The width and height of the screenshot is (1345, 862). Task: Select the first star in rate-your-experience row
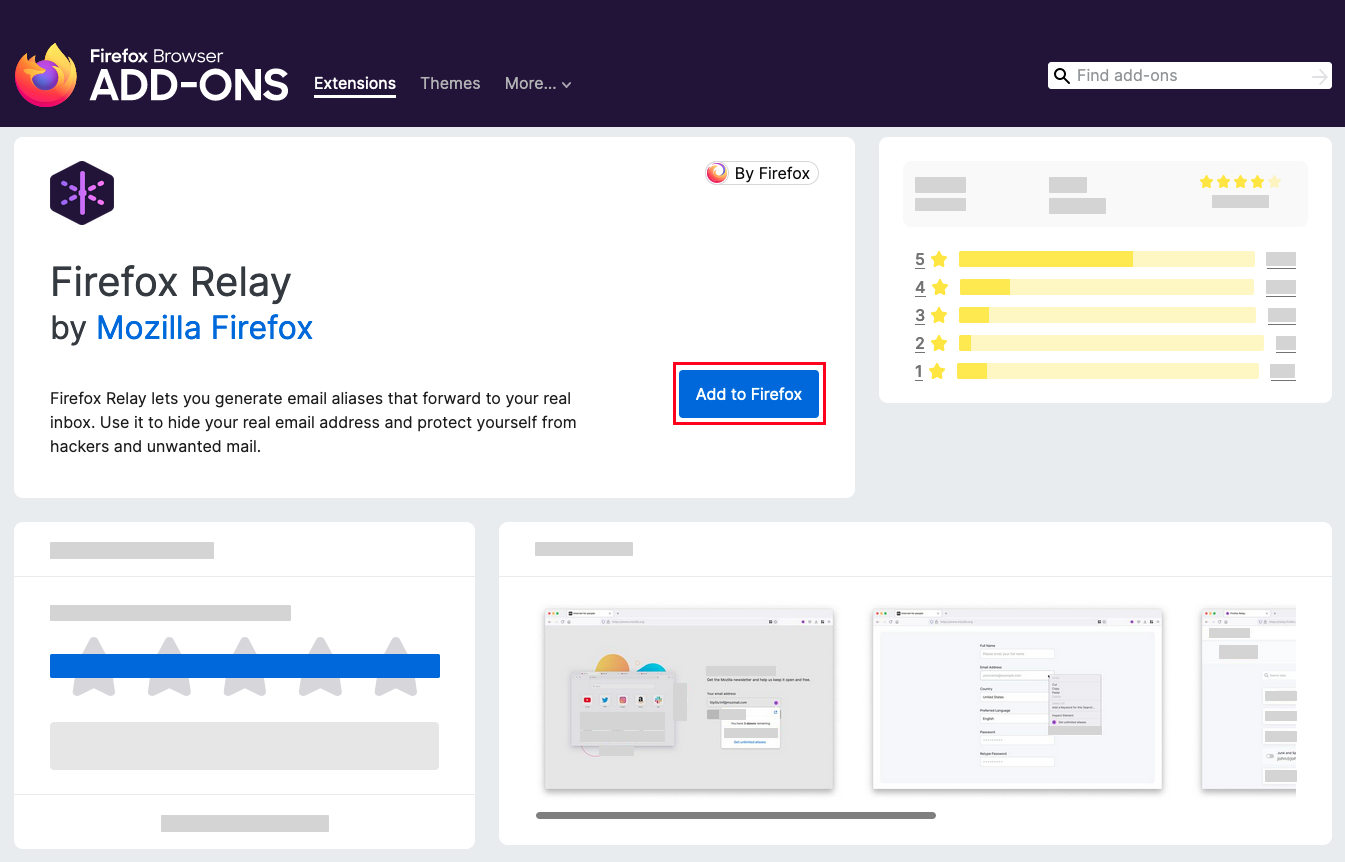(x=94, y=666)
